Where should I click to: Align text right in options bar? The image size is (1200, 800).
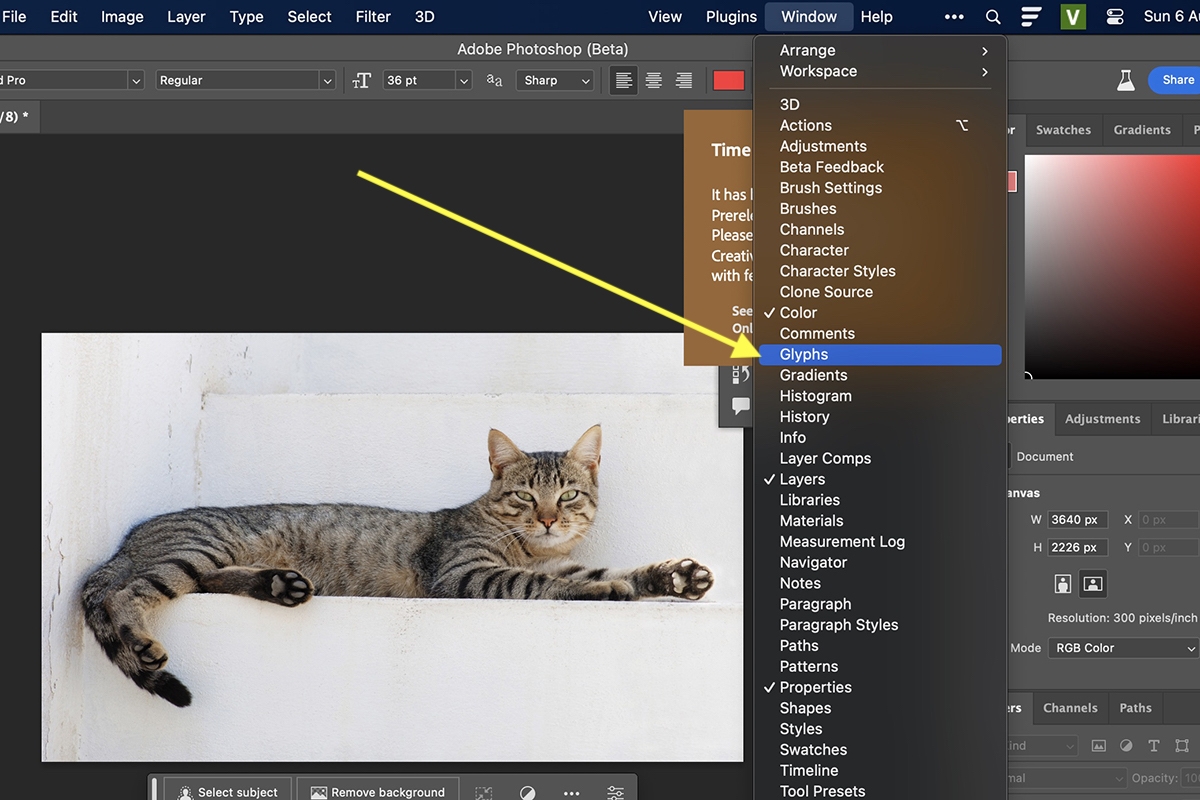[684, 80]
